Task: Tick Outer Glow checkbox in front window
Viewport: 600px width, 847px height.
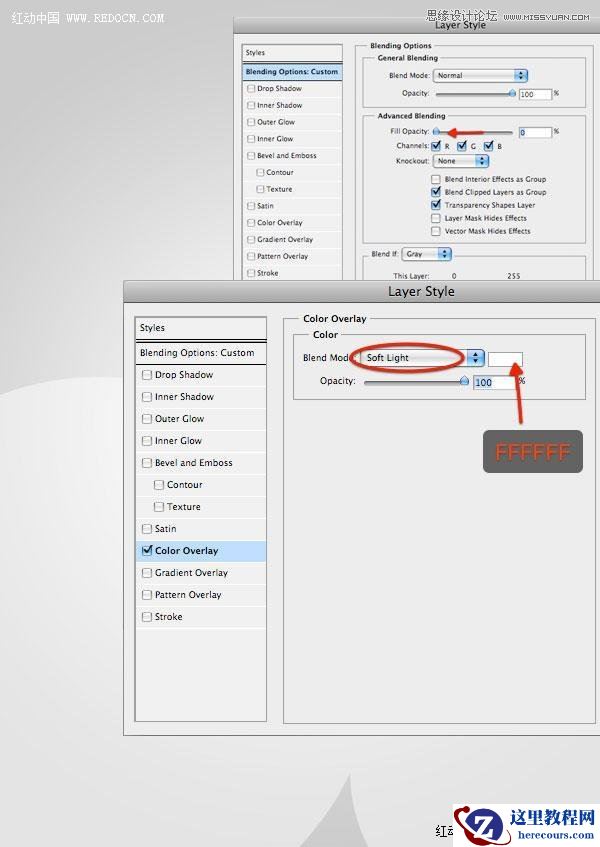Action: coord(146,419)
